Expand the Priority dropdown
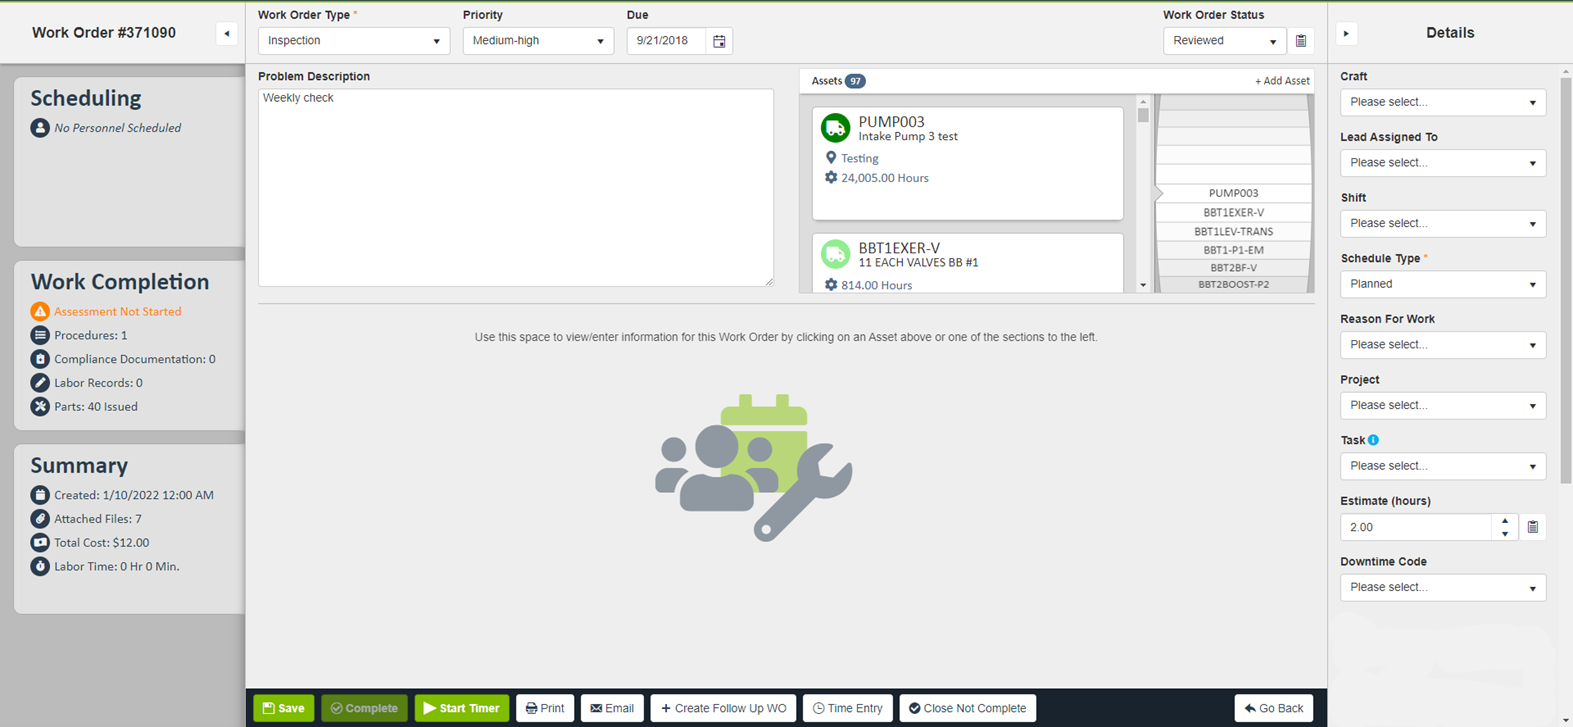The height and width of the screenshot is (727, 1573). tap(537, 41)
